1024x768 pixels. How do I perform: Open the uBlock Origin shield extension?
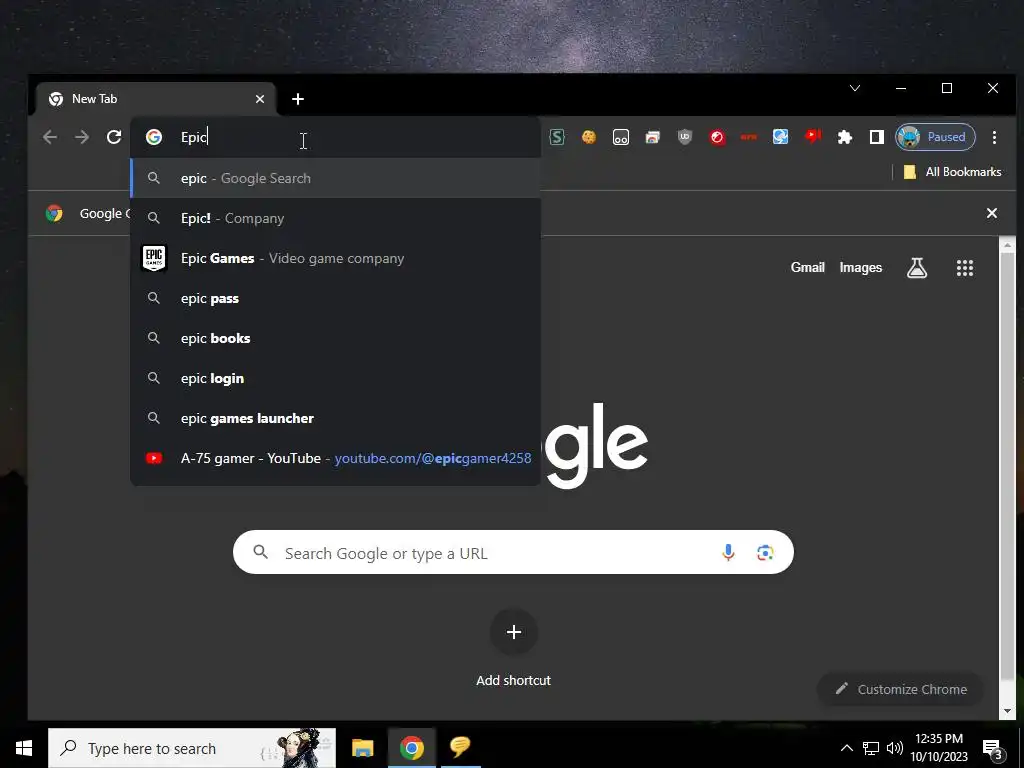pos(684,137)
